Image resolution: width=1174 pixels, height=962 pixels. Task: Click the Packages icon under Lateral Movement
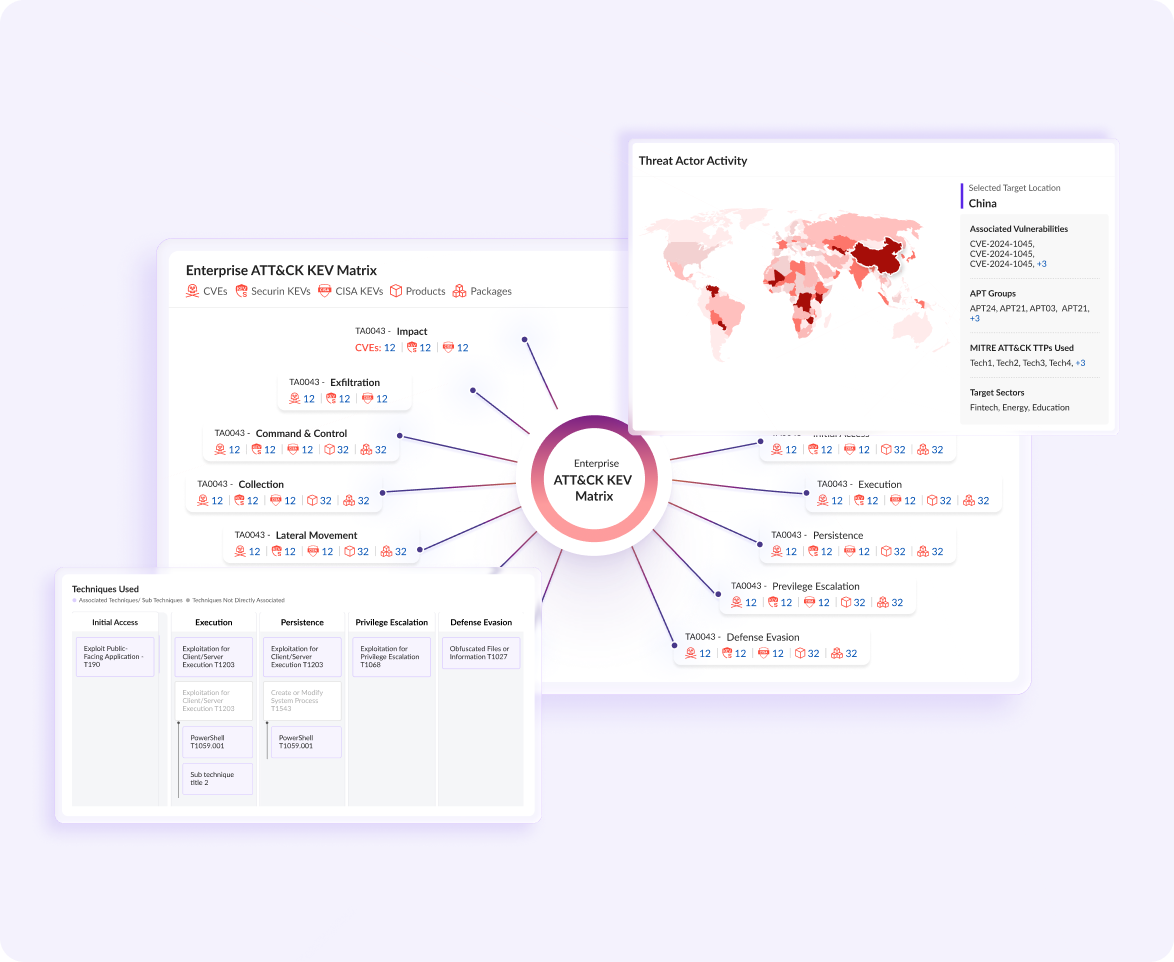point(386,551)
